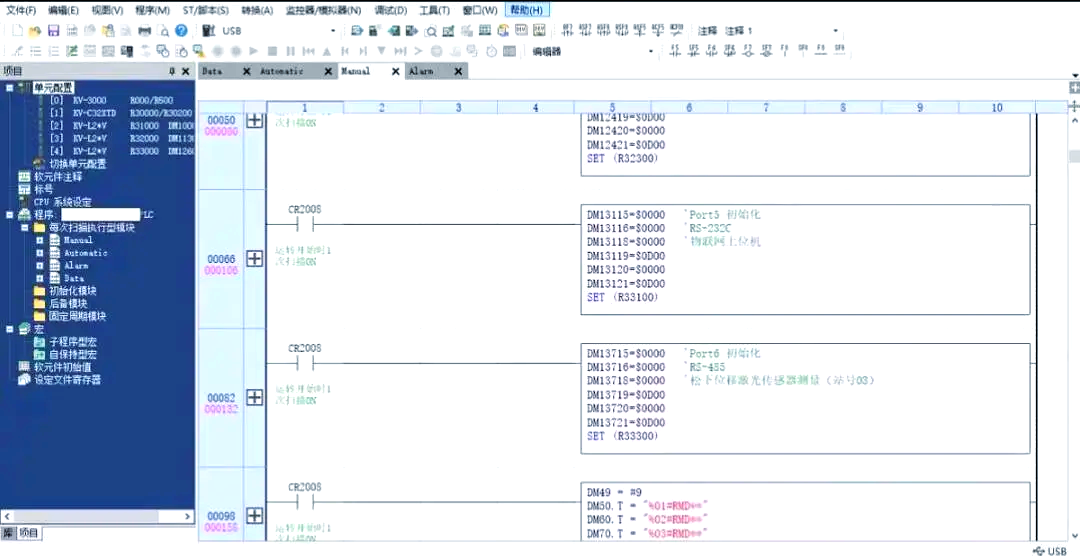Click the SF5 normally-closed contact icon
Image resolution: width=1080 pixels, height=556 pixels.
[x=693, y=50]
